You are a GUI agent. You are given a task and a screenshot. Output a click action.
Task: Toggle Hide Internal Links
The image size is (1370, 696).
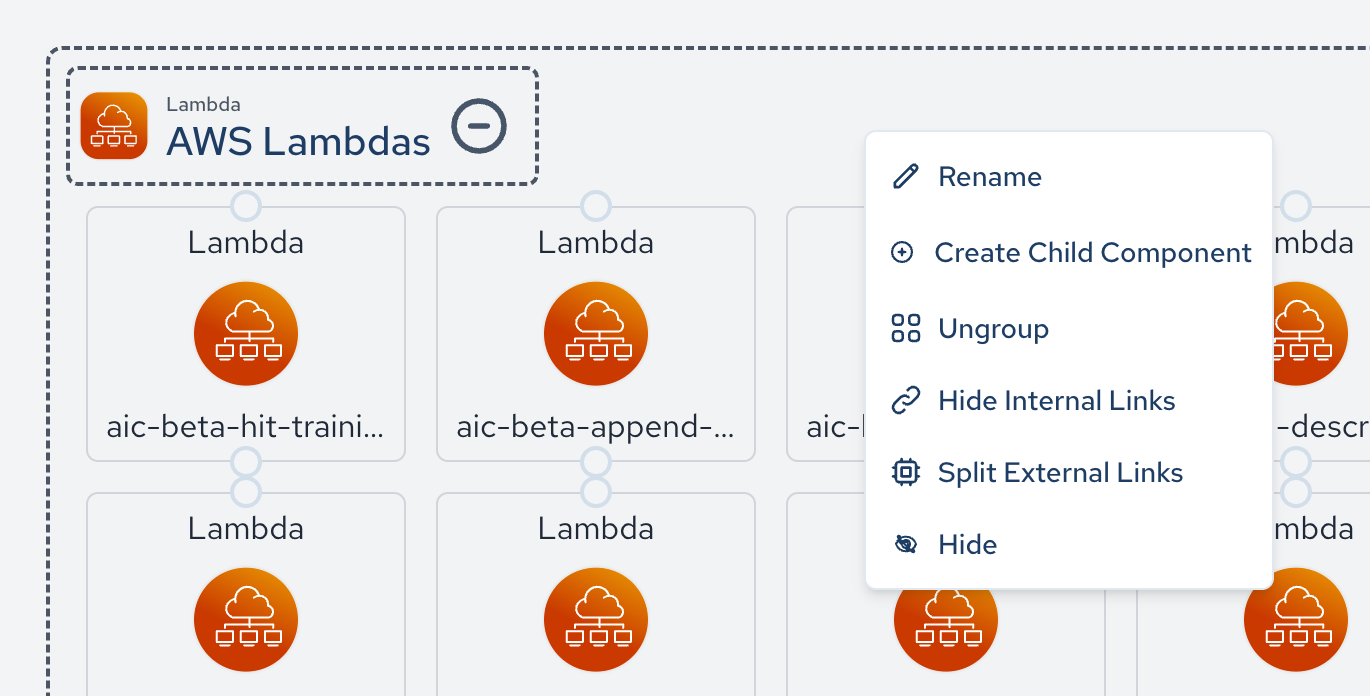coord(1056,401)
